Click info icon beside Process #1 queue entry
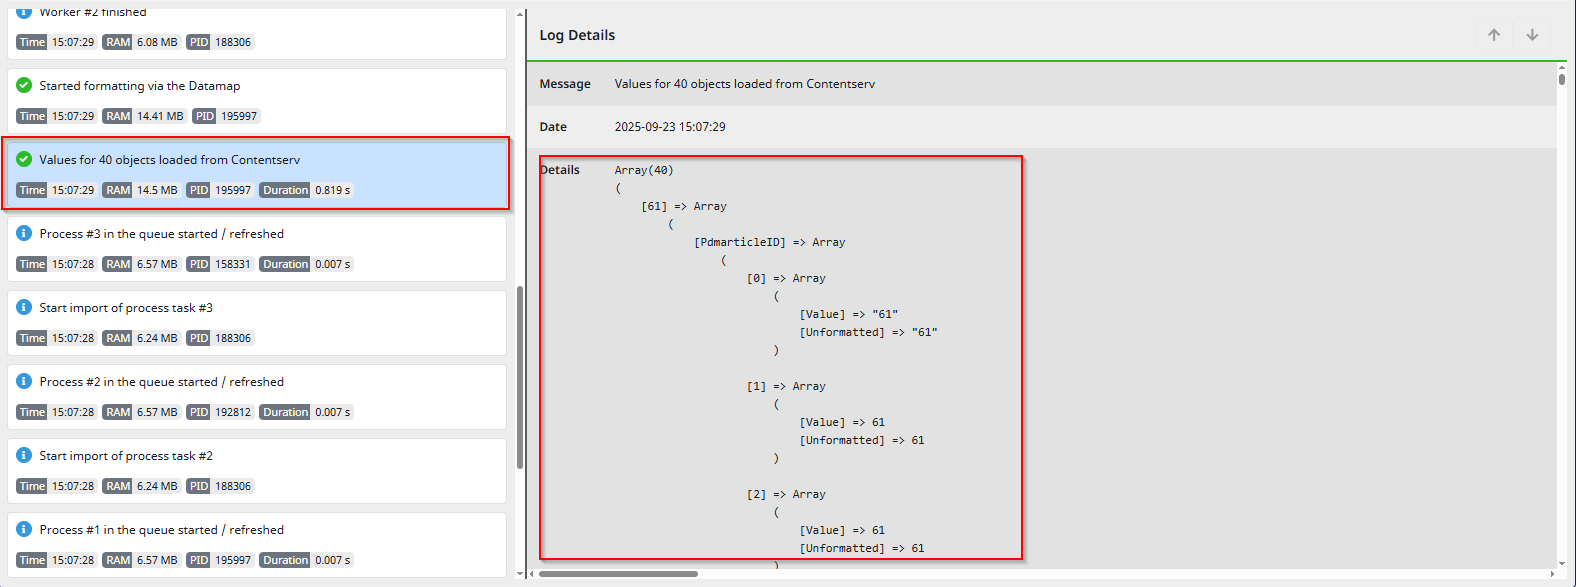 point(24,530)
